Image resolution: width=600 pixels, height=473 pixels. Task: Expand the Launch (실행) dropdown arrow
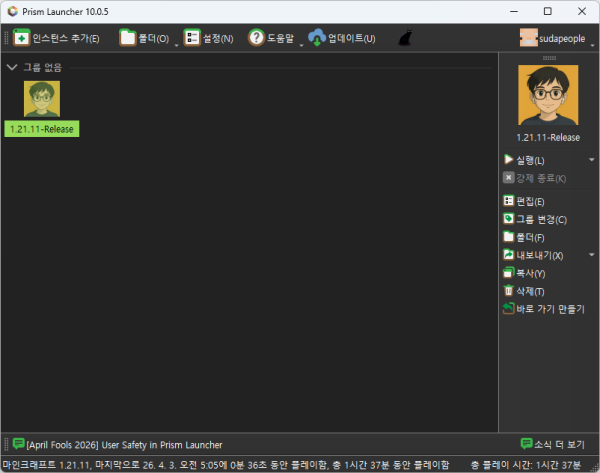[x=591, y=160]
